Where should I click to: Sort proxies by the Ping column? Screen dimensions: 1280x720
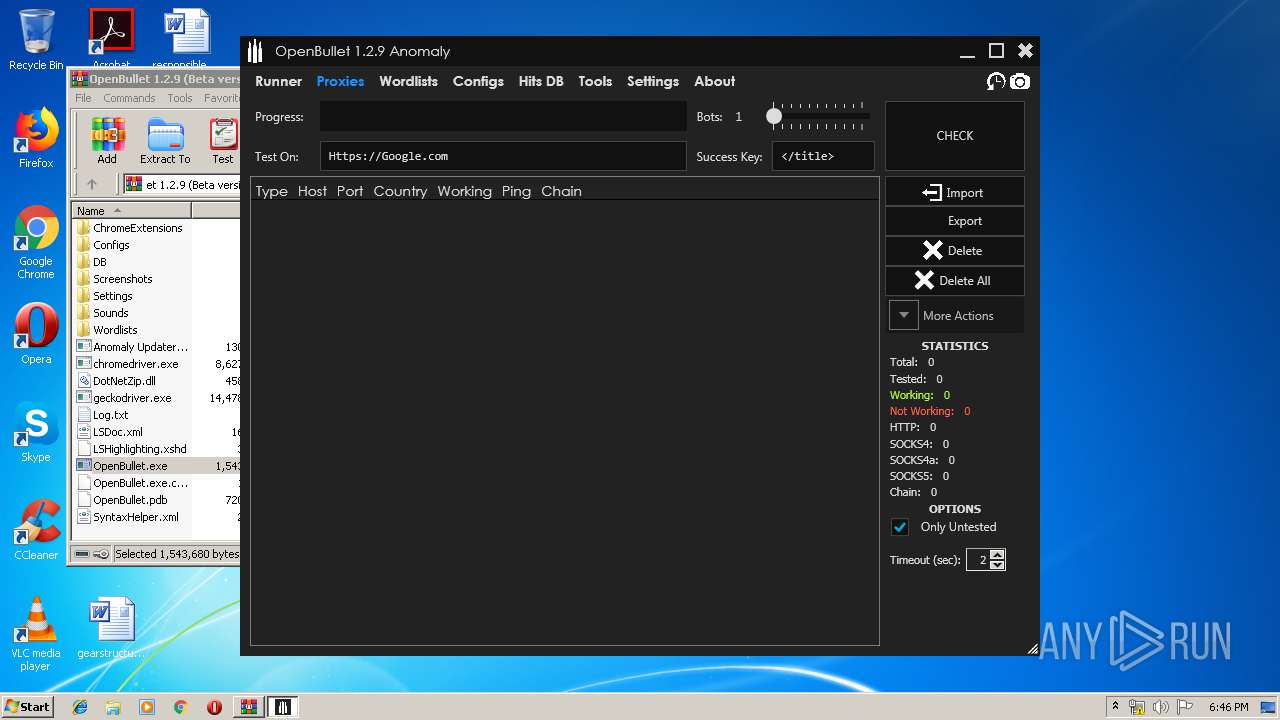coord(516,191)
